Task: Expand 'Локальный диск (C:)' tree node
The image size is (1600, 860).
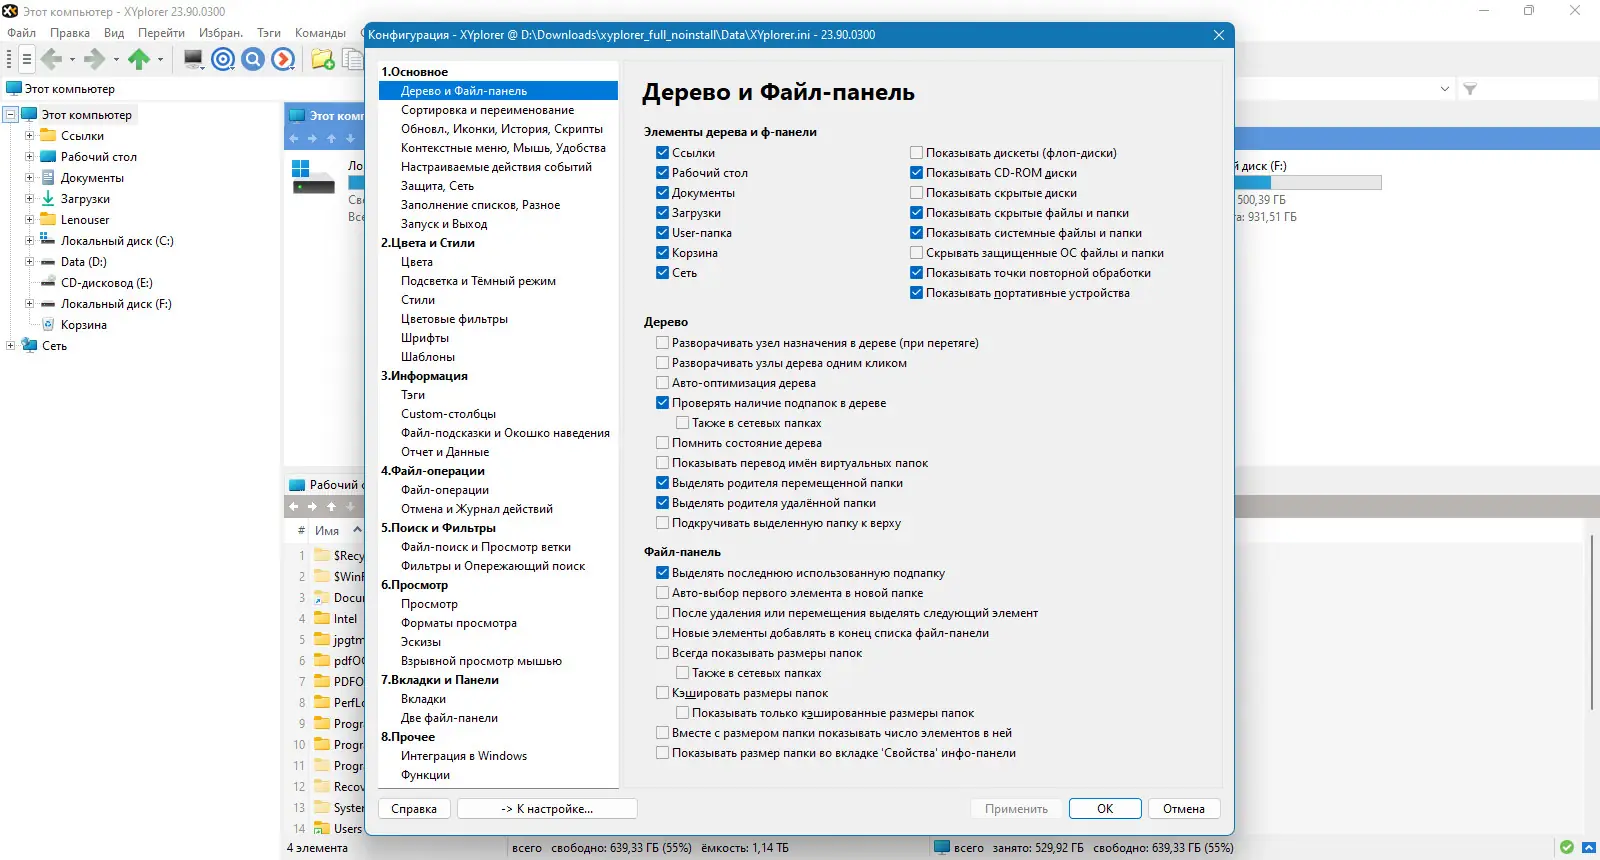Action: [30, 241]
